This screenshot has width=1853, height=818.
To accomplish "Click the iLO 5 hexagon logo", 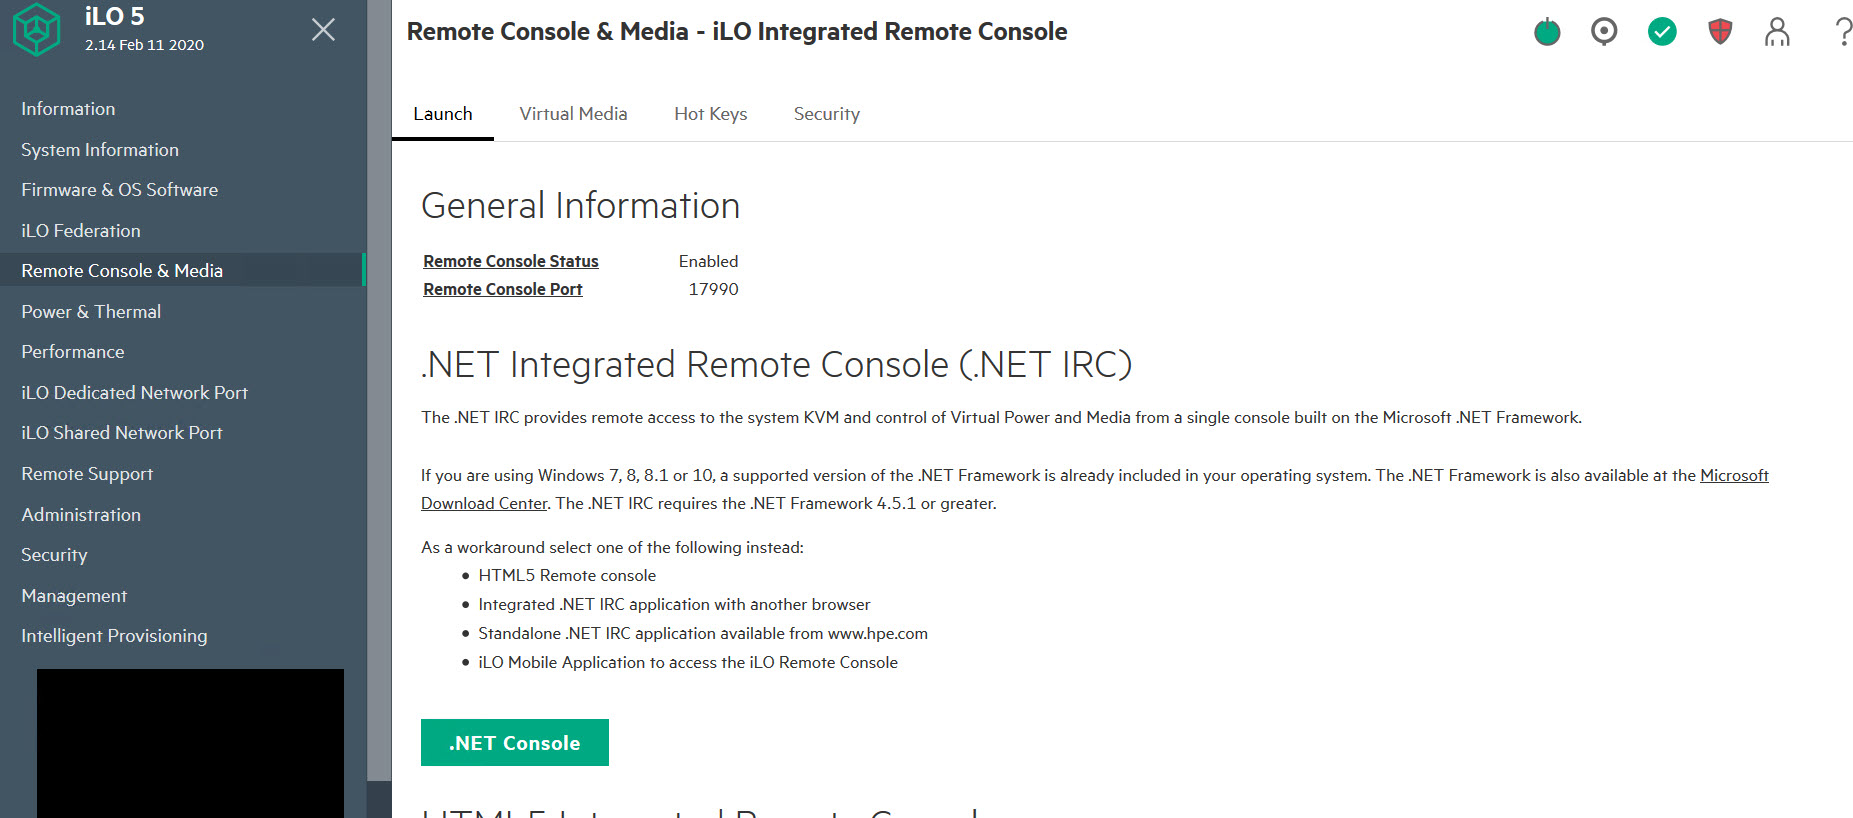I will (37, 30).
